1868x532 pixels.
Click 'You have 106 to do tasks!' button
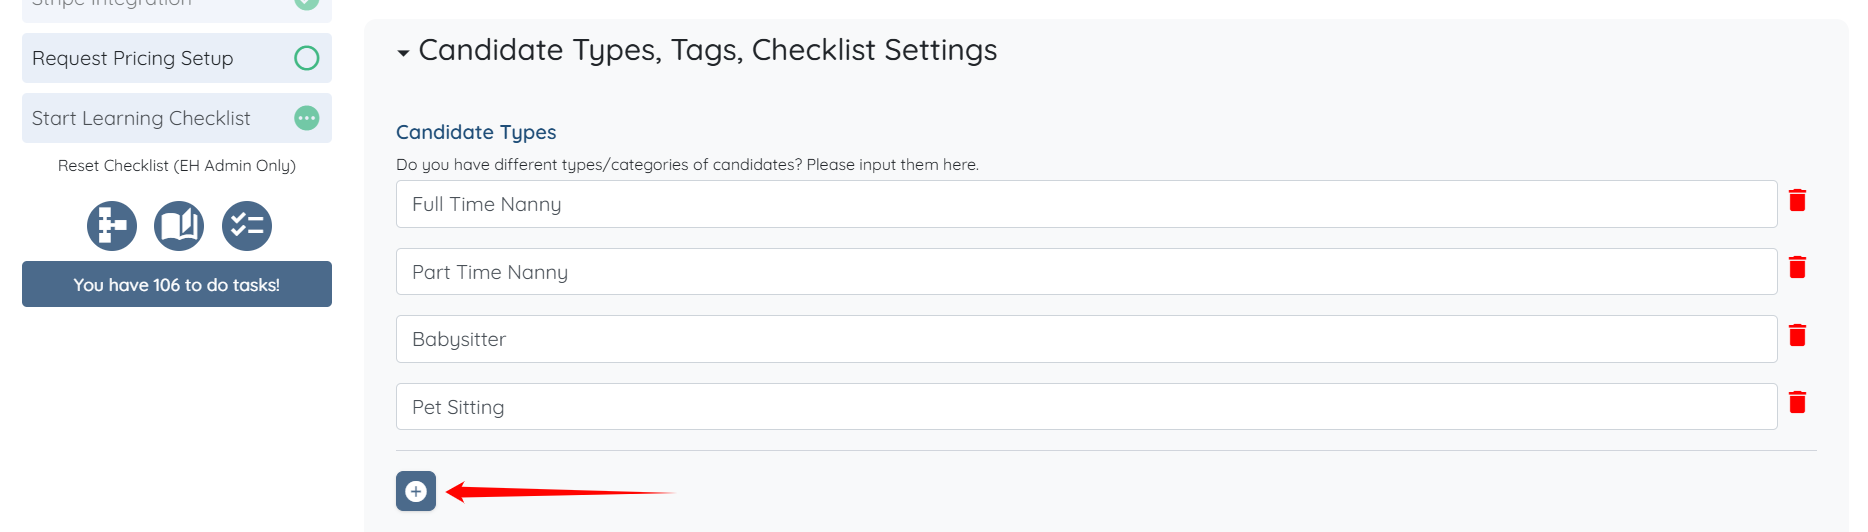[x=177, y=284]
